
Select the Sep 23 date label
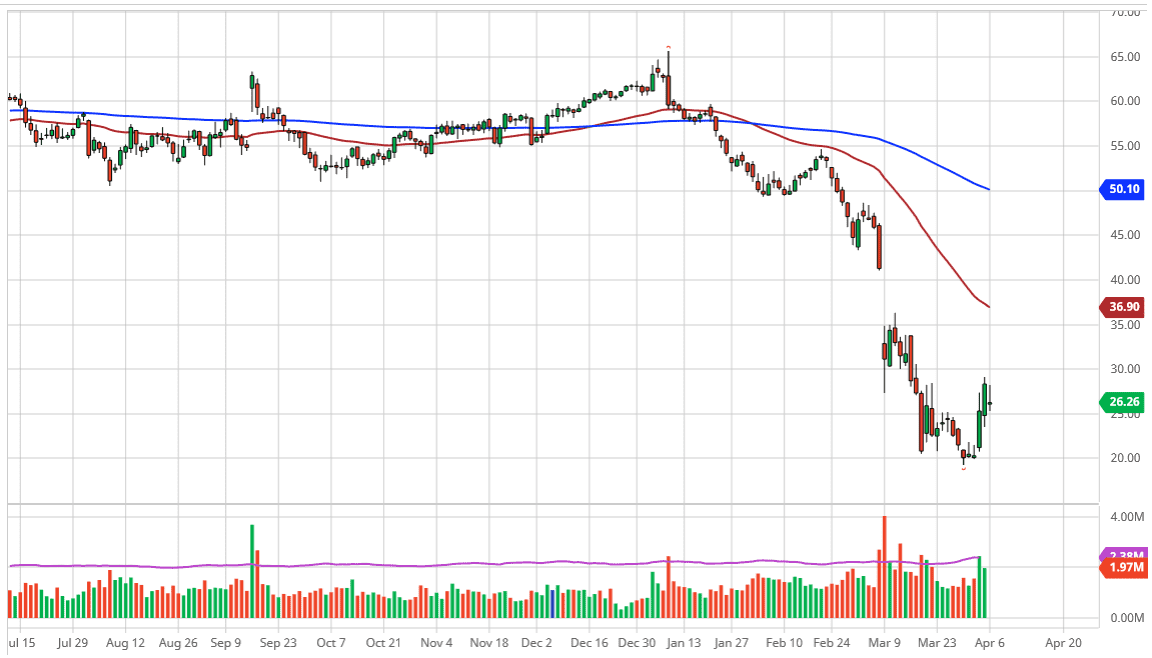278,642
